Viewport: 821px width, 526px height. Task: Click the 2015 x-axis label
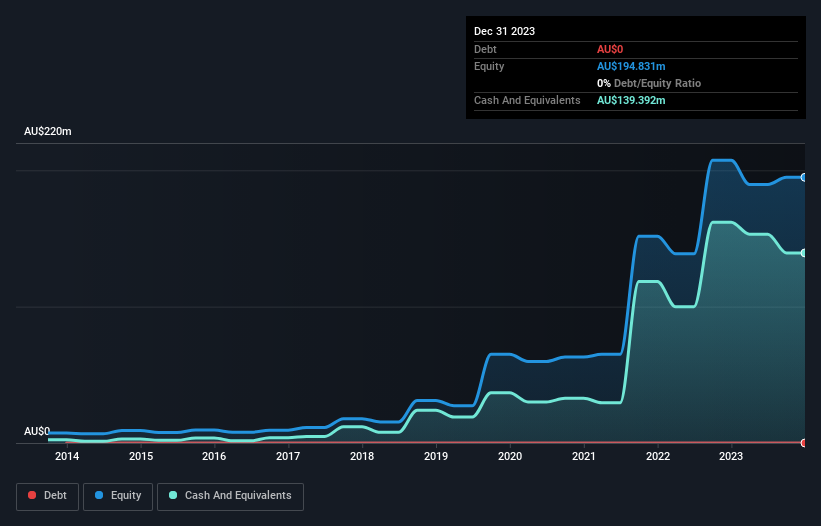pos(141,456)
